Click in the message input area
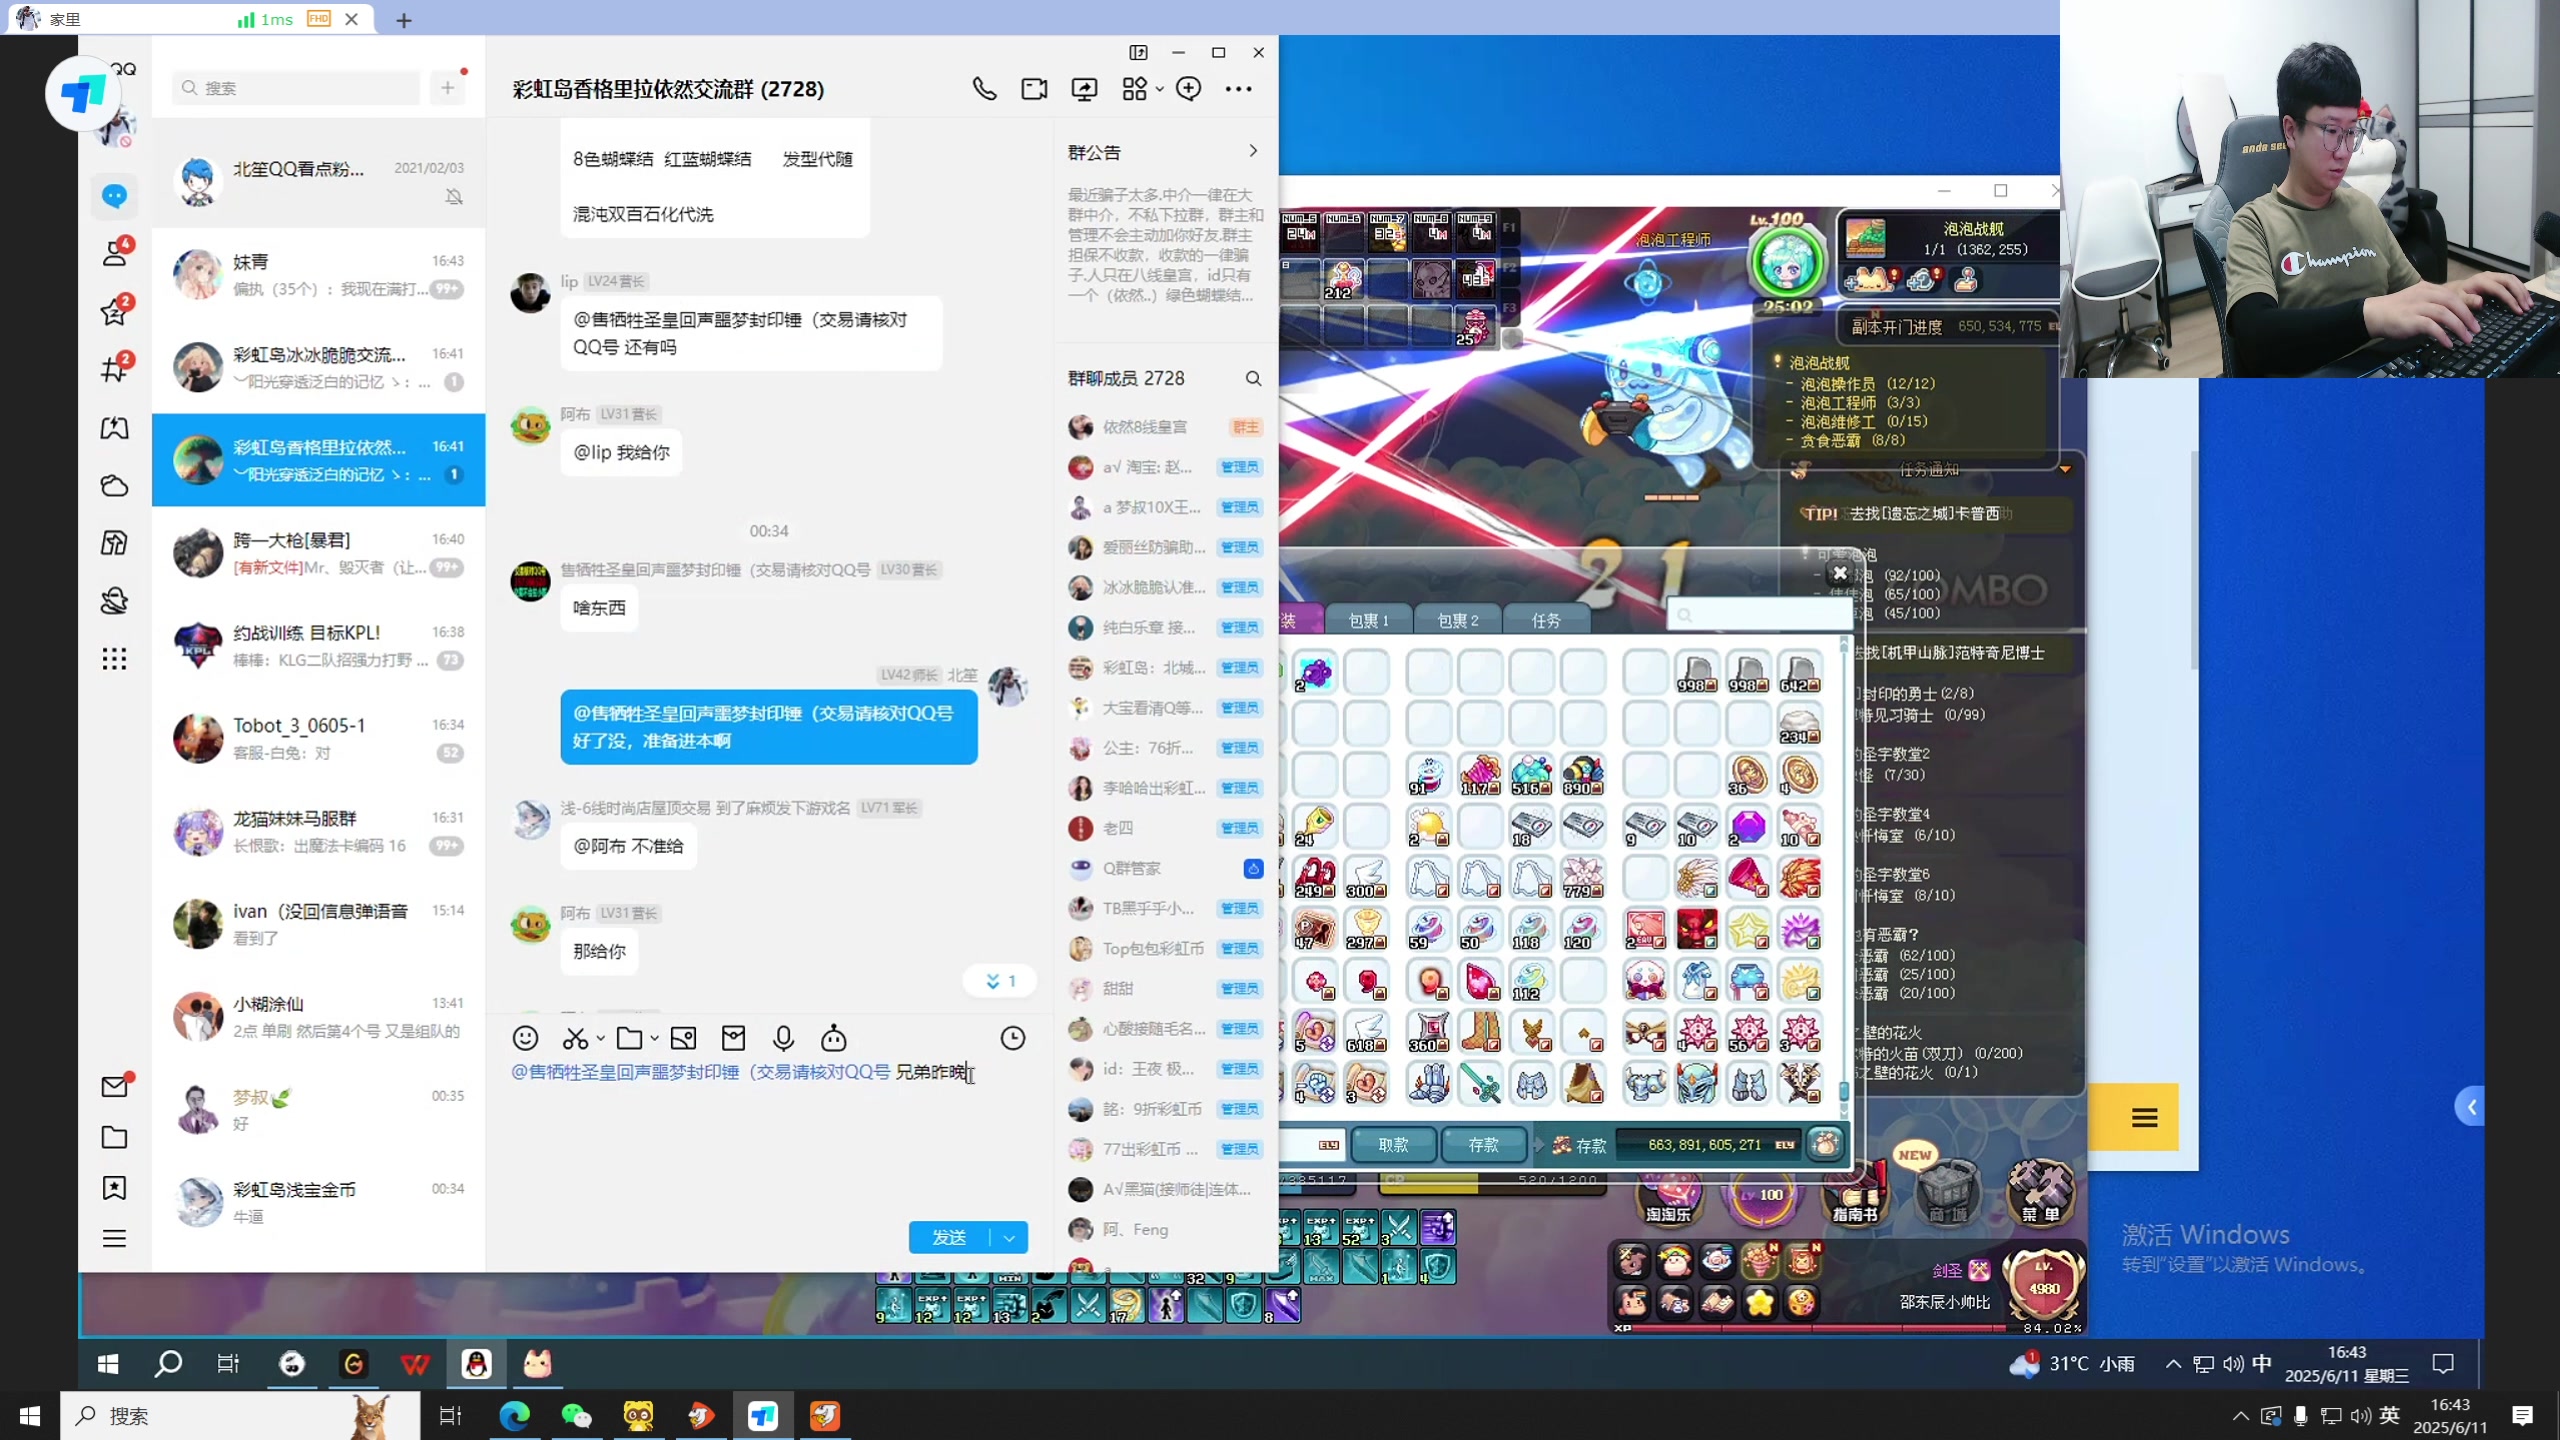Screen dimensions: 2560x1440 pos(768,1135)
